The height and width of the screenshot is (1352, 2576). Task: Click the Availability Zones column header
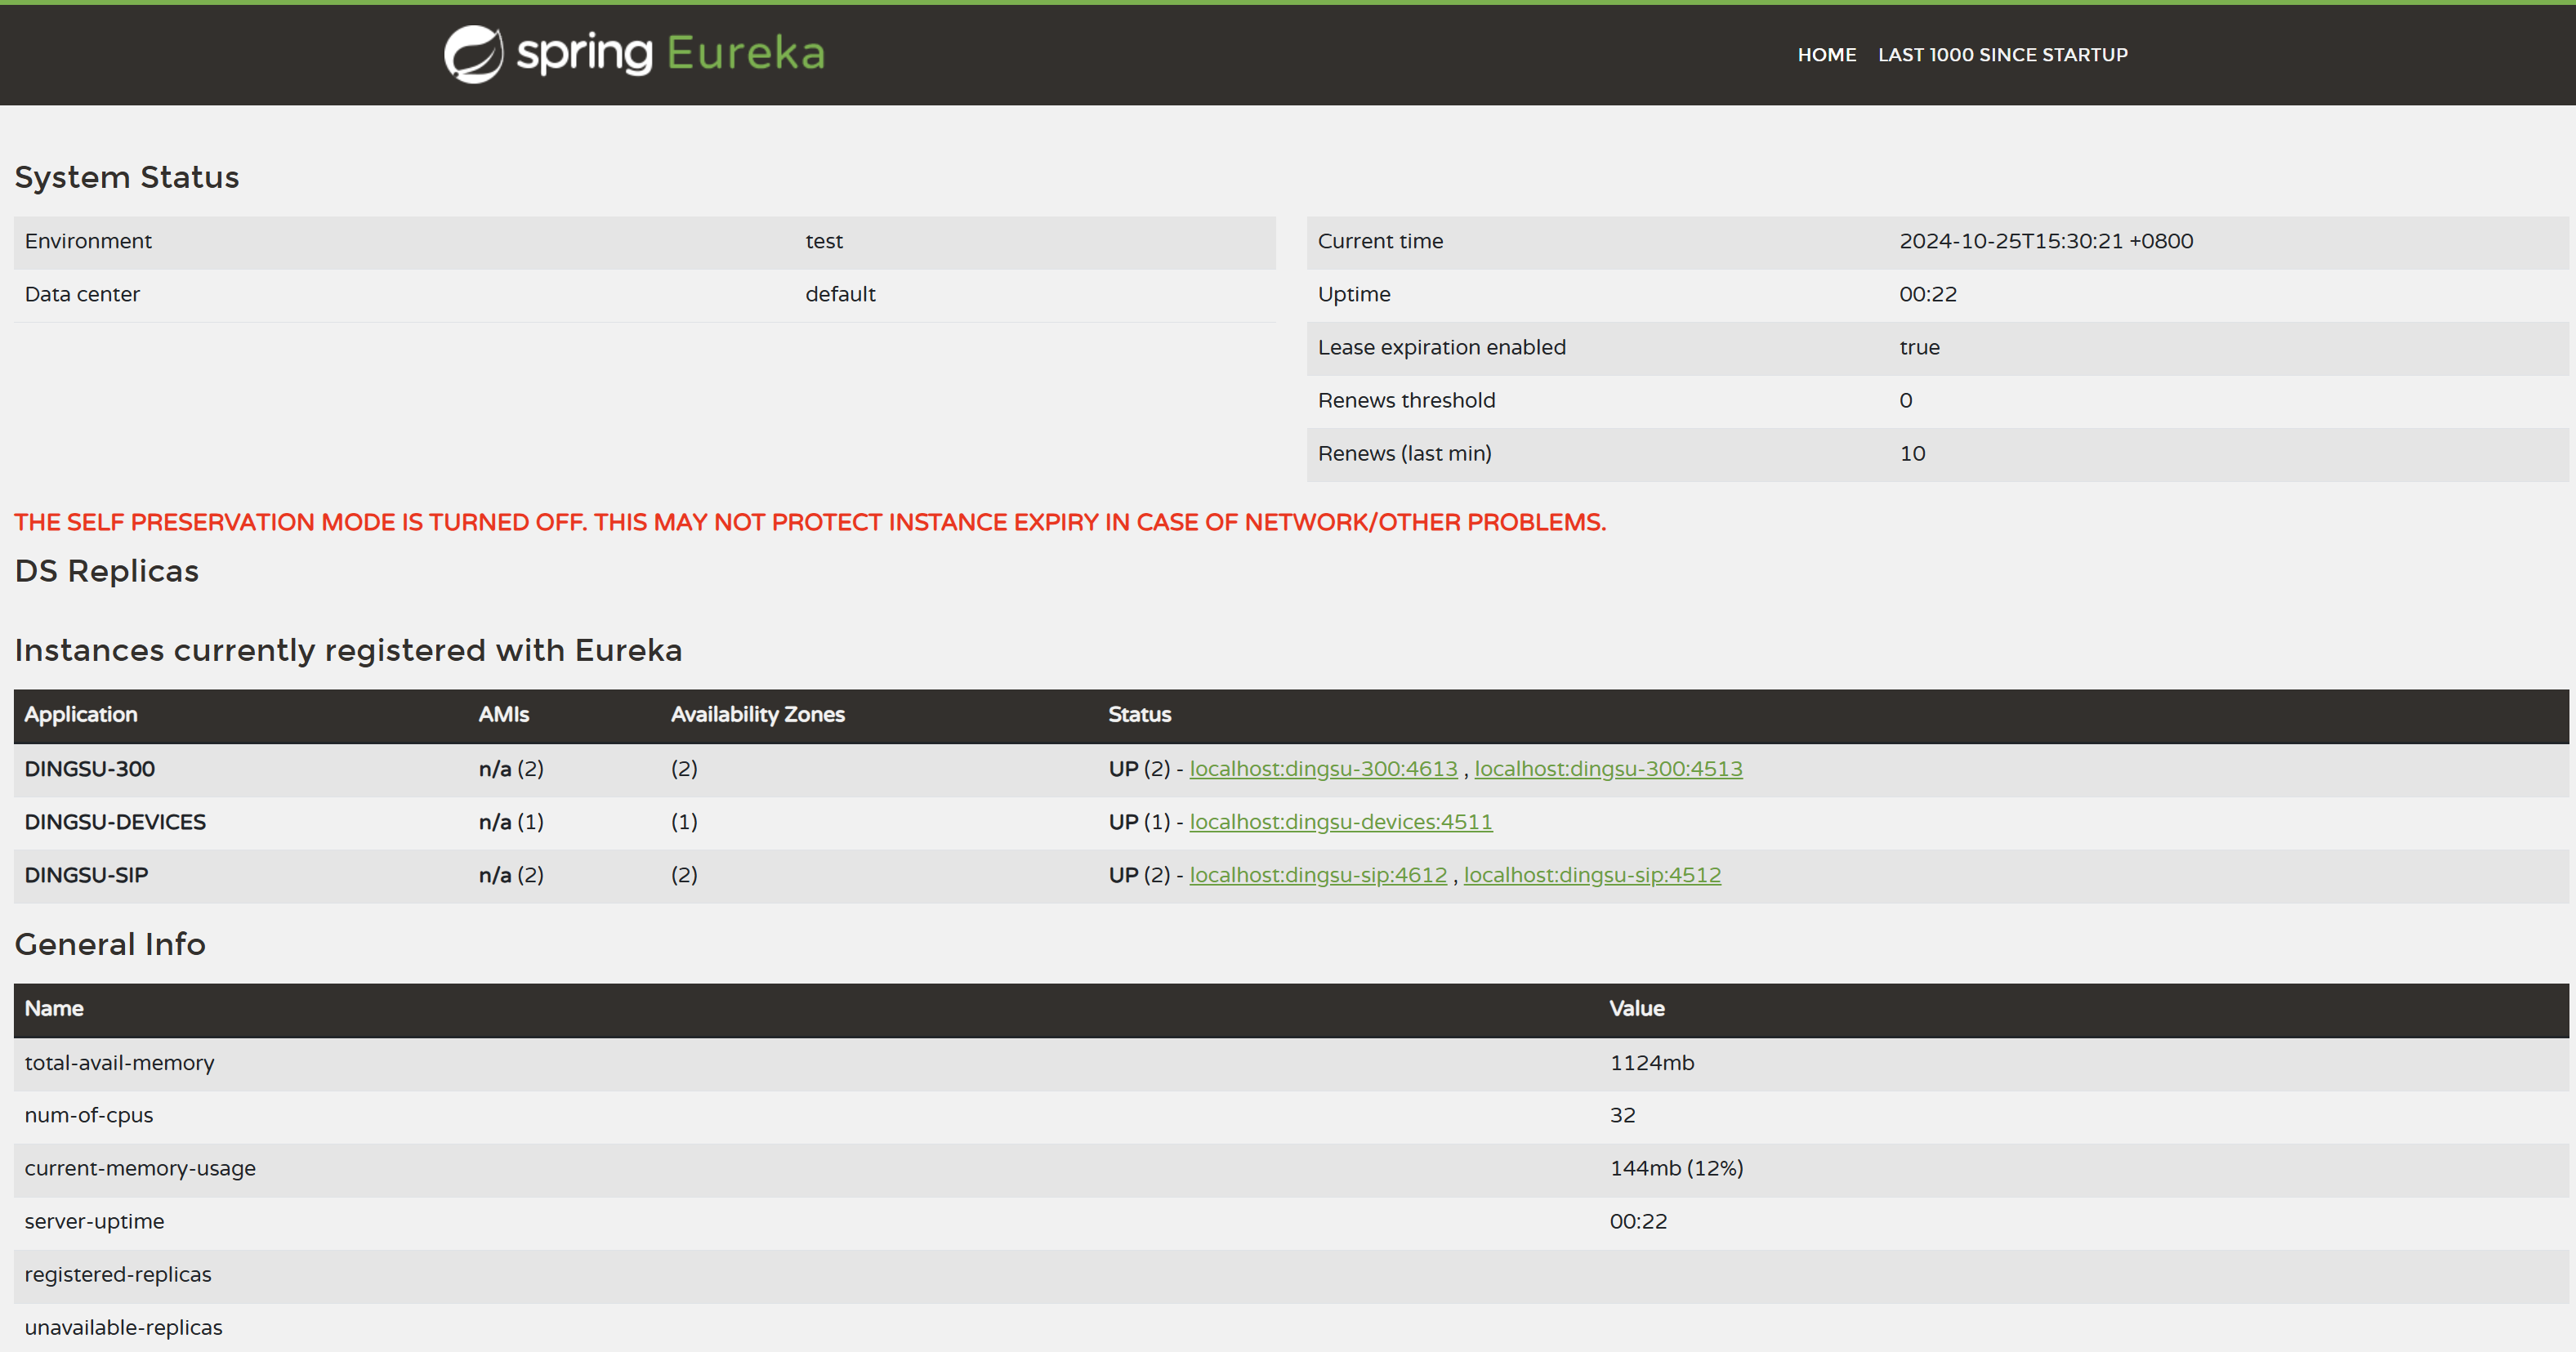pos(758,714)
